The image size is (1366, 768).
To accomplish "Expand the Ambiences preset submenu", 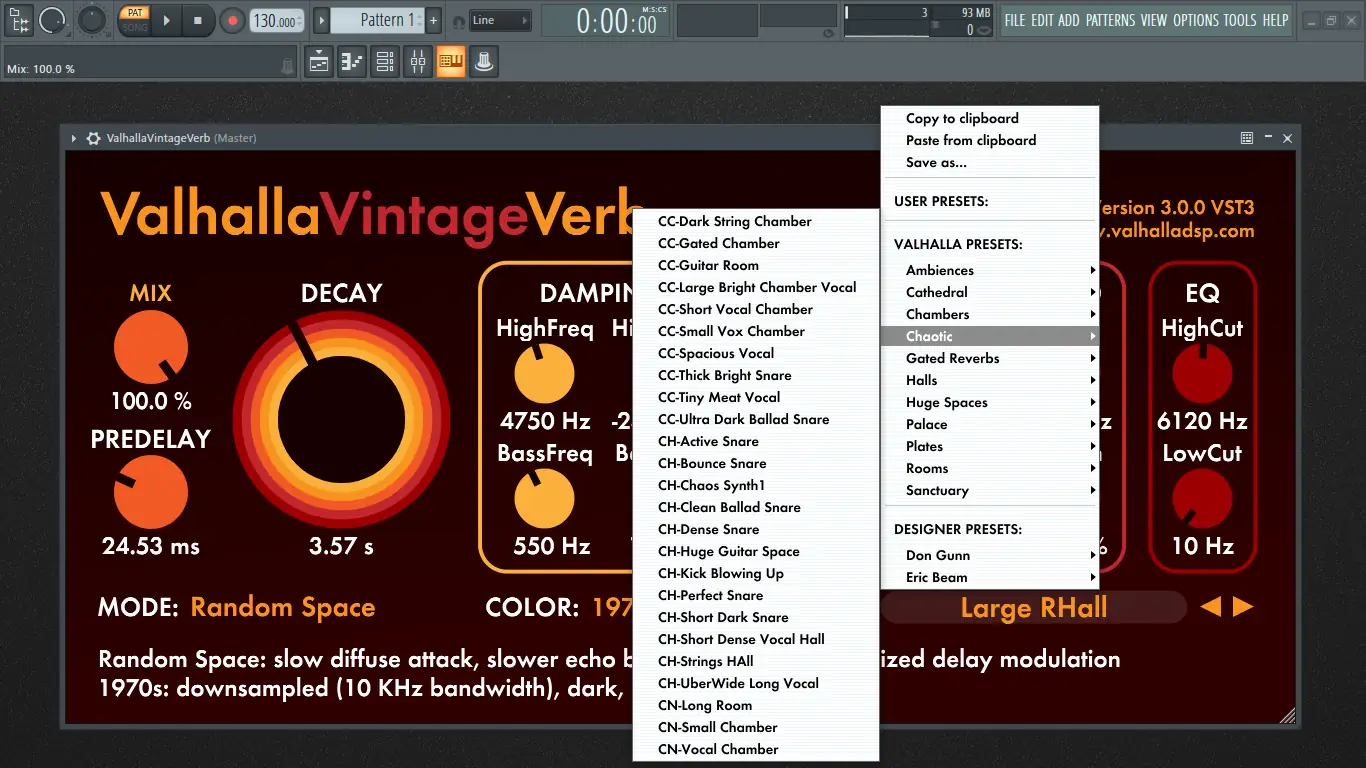I will pyautogui.click(x=990, y=270).
